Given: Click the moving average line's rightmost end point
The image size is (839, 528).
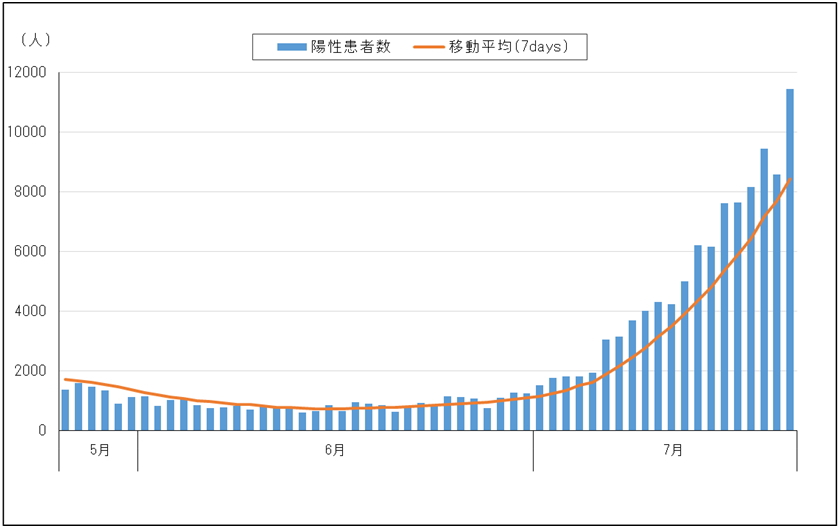Looking at the screenshot, I should coord(790,179).
